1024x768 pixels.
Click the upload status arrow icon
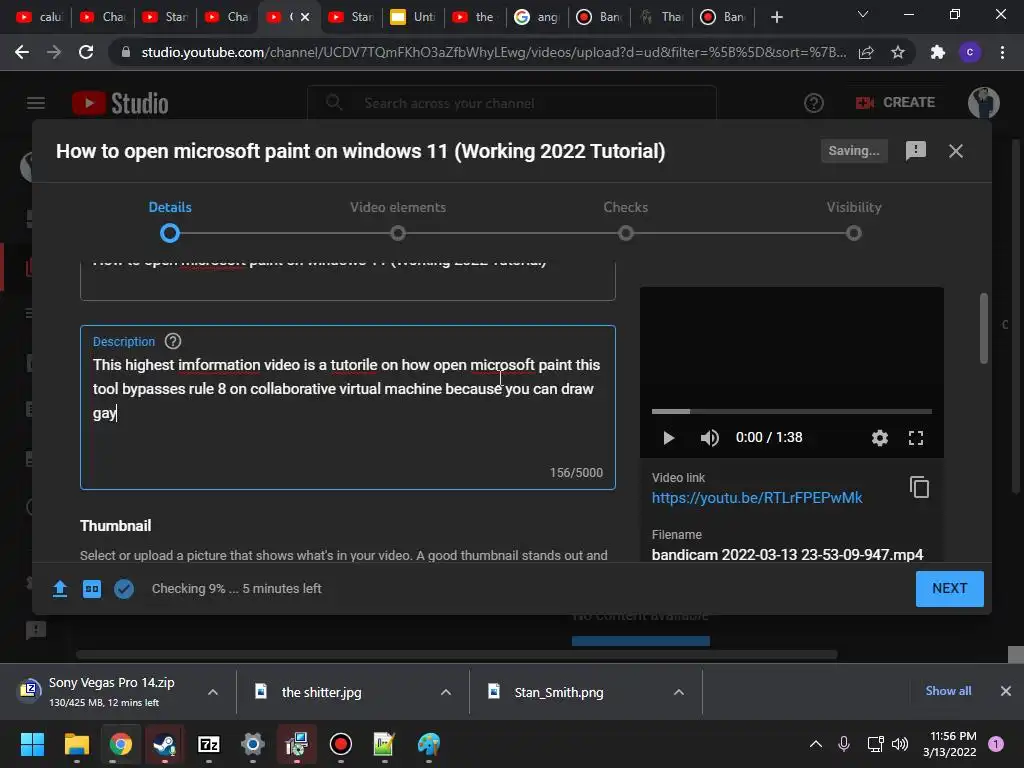(59, 588)
